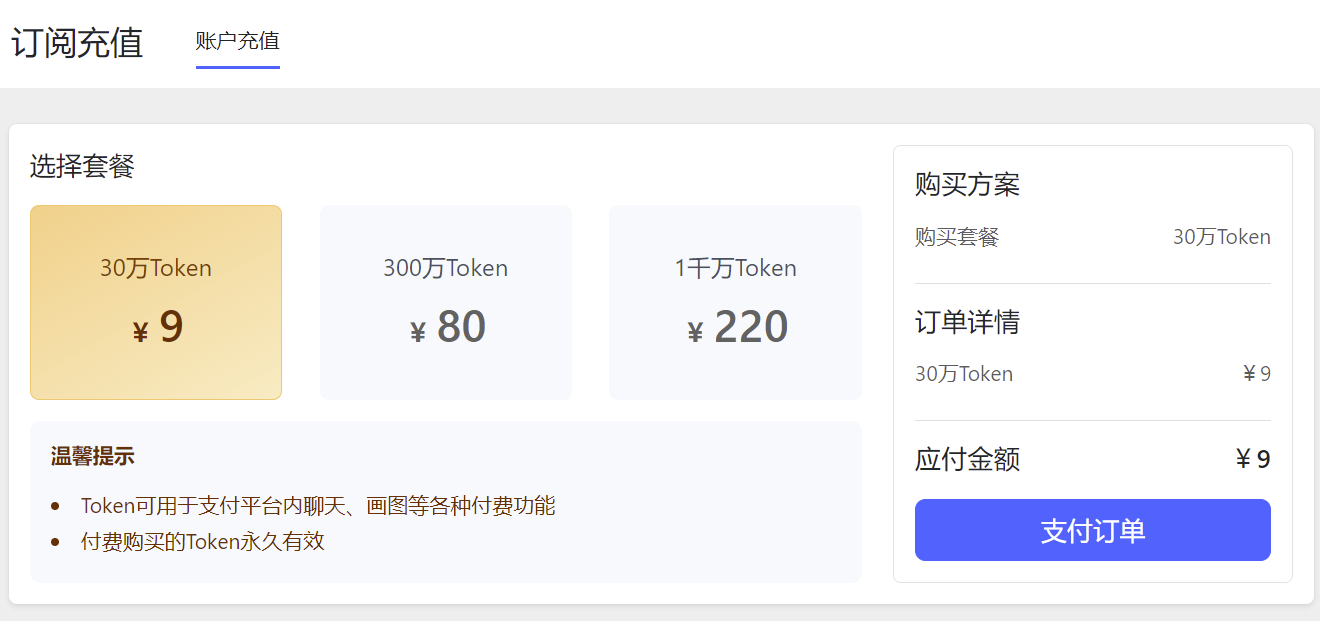Click the 30万Token value beside 购买套餐
This screenshot has width=1320, height=621.
(x=1221, y=237)
